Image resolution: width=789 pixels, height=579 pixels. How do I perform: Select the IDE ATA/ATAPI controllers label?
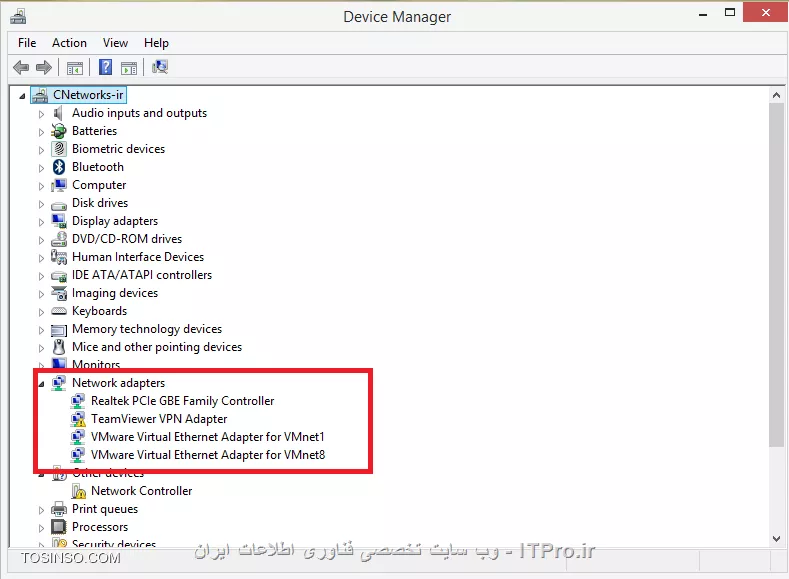tap(142, 275)
